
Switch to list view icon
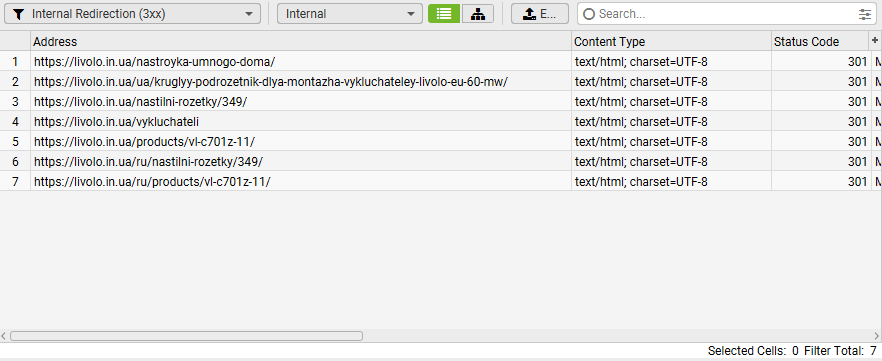[x=444, y=14]
